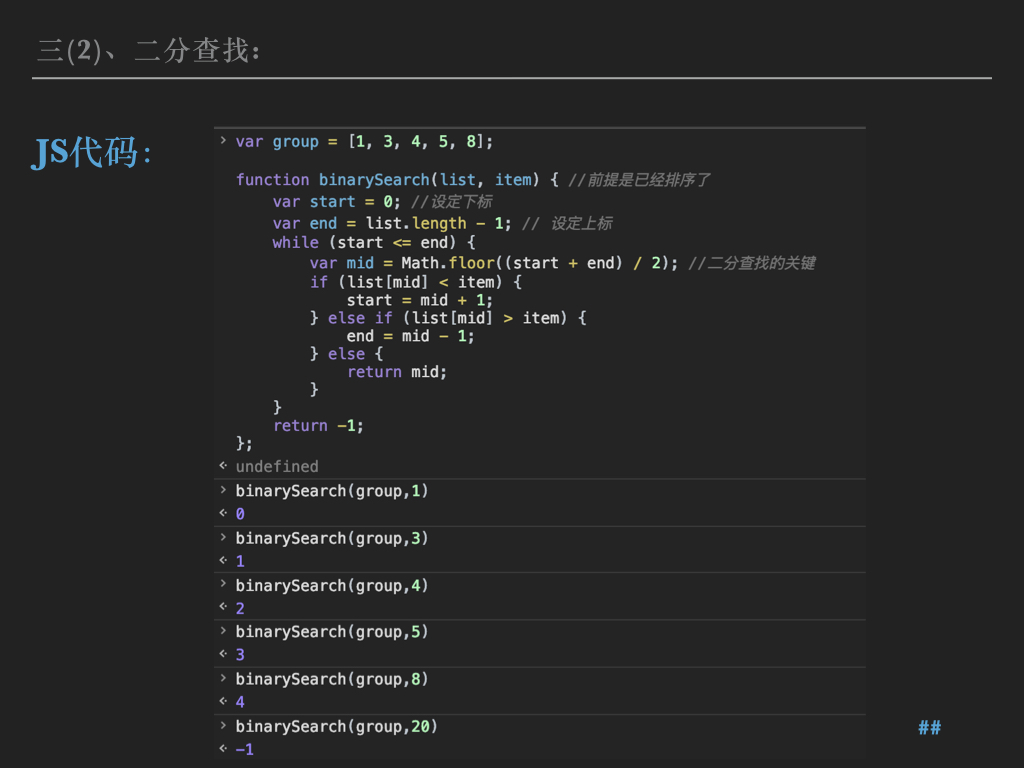The width and height of the screenshot is (1024, 768).
Task: Click the output arrow next to 'undefined'
Action: 223,466
